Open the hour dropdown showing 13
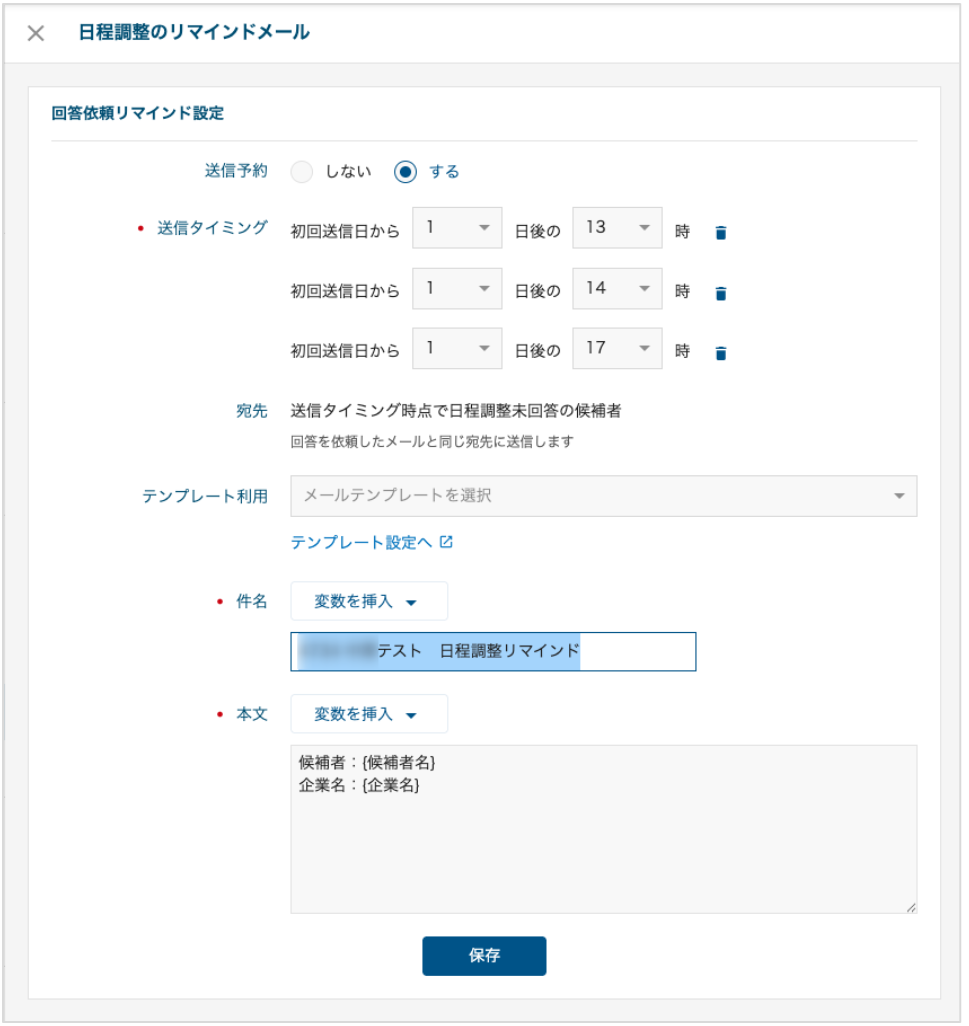This screenshot has width=969, height=1026. pos(617,228)
